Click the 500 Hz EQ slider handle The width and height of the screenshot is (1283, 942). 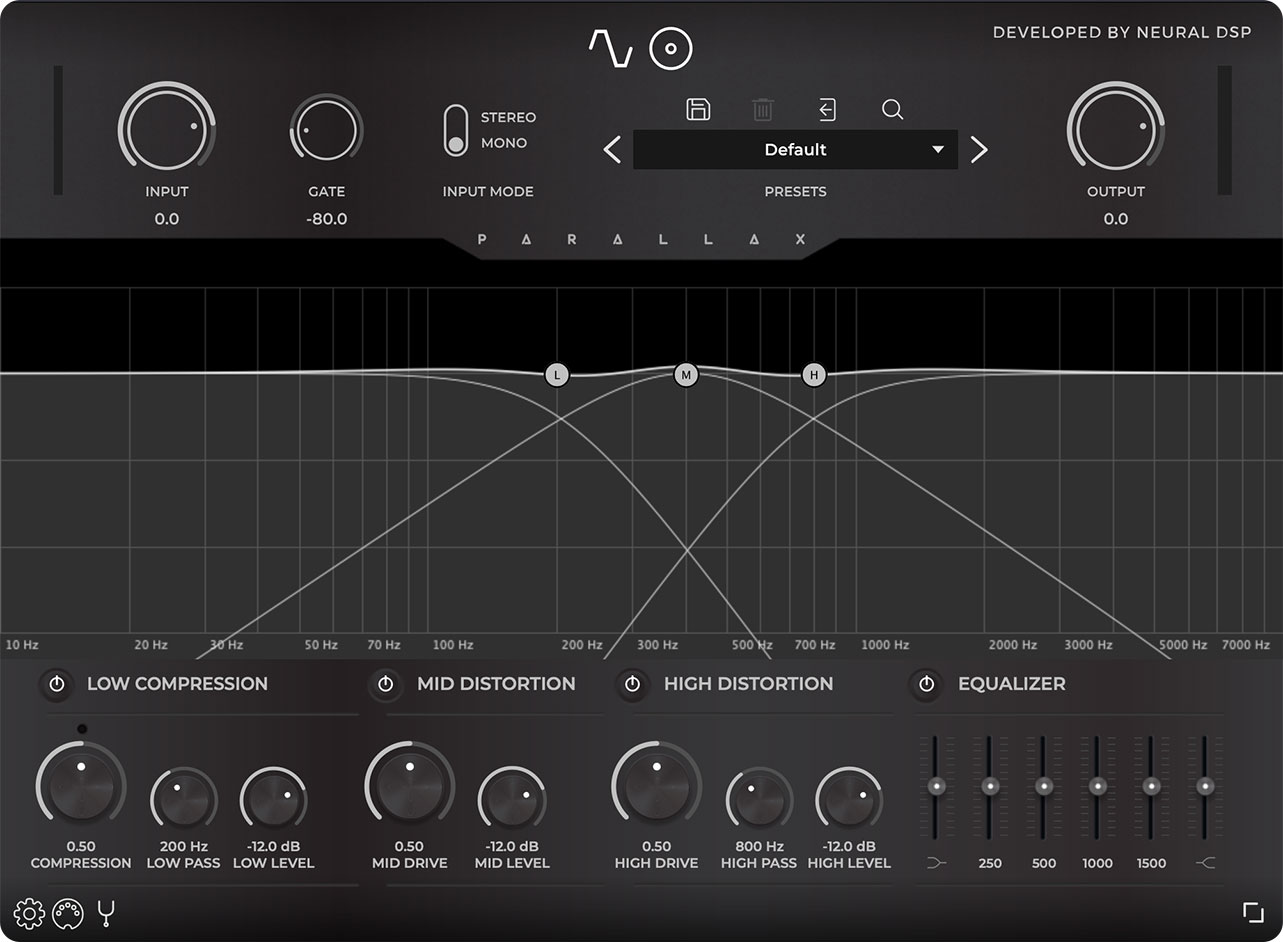pyautogui.click(x=1044, y=786)
